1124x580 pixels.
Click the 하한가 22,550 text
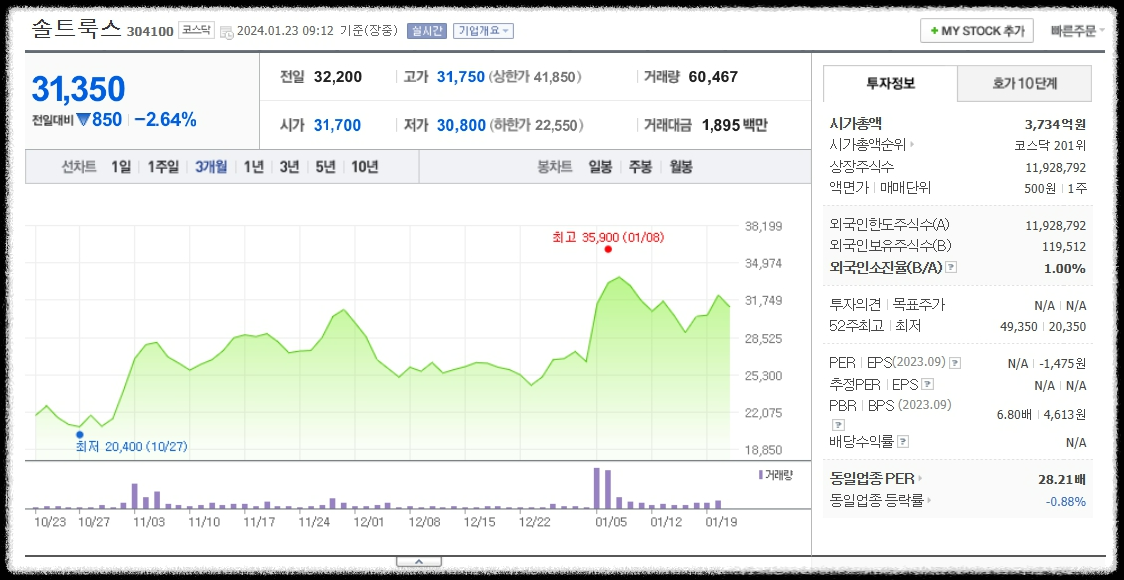[536, 125]
